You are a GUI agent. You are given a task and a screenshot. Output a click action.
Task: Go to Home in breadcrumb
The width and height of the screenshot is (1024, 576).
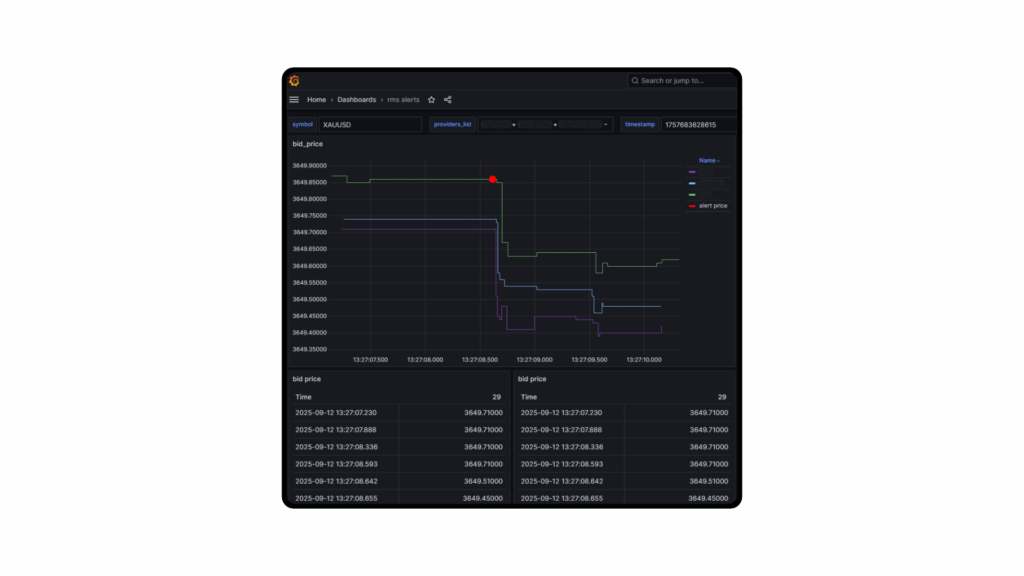(316, 100)
